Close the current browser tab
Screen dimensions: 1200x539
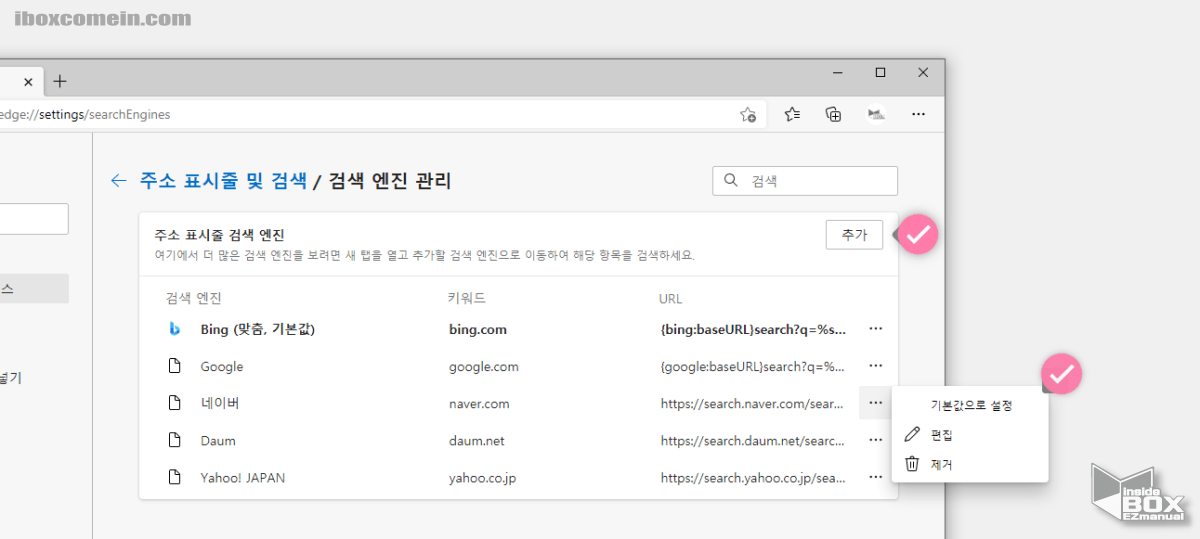tap(28, 81)
